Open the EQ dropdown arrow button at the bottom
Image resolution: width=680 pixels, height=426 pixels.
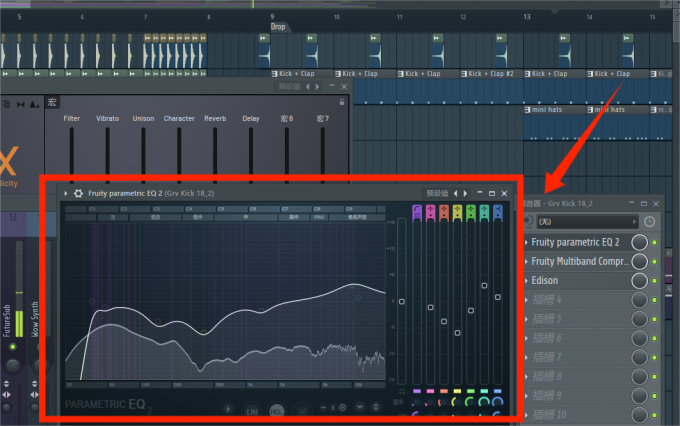click(360, 407)
